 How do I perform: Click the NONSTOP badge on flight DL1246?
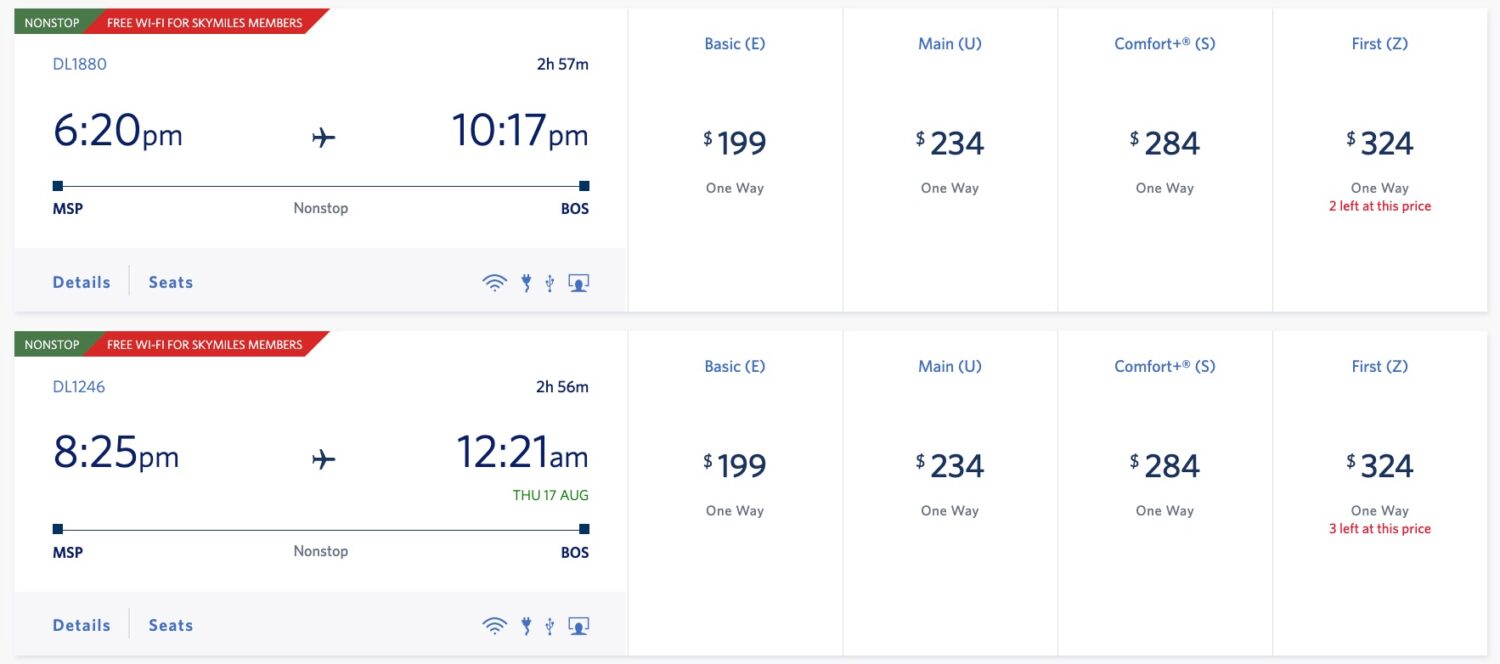(x=52, y=343)
